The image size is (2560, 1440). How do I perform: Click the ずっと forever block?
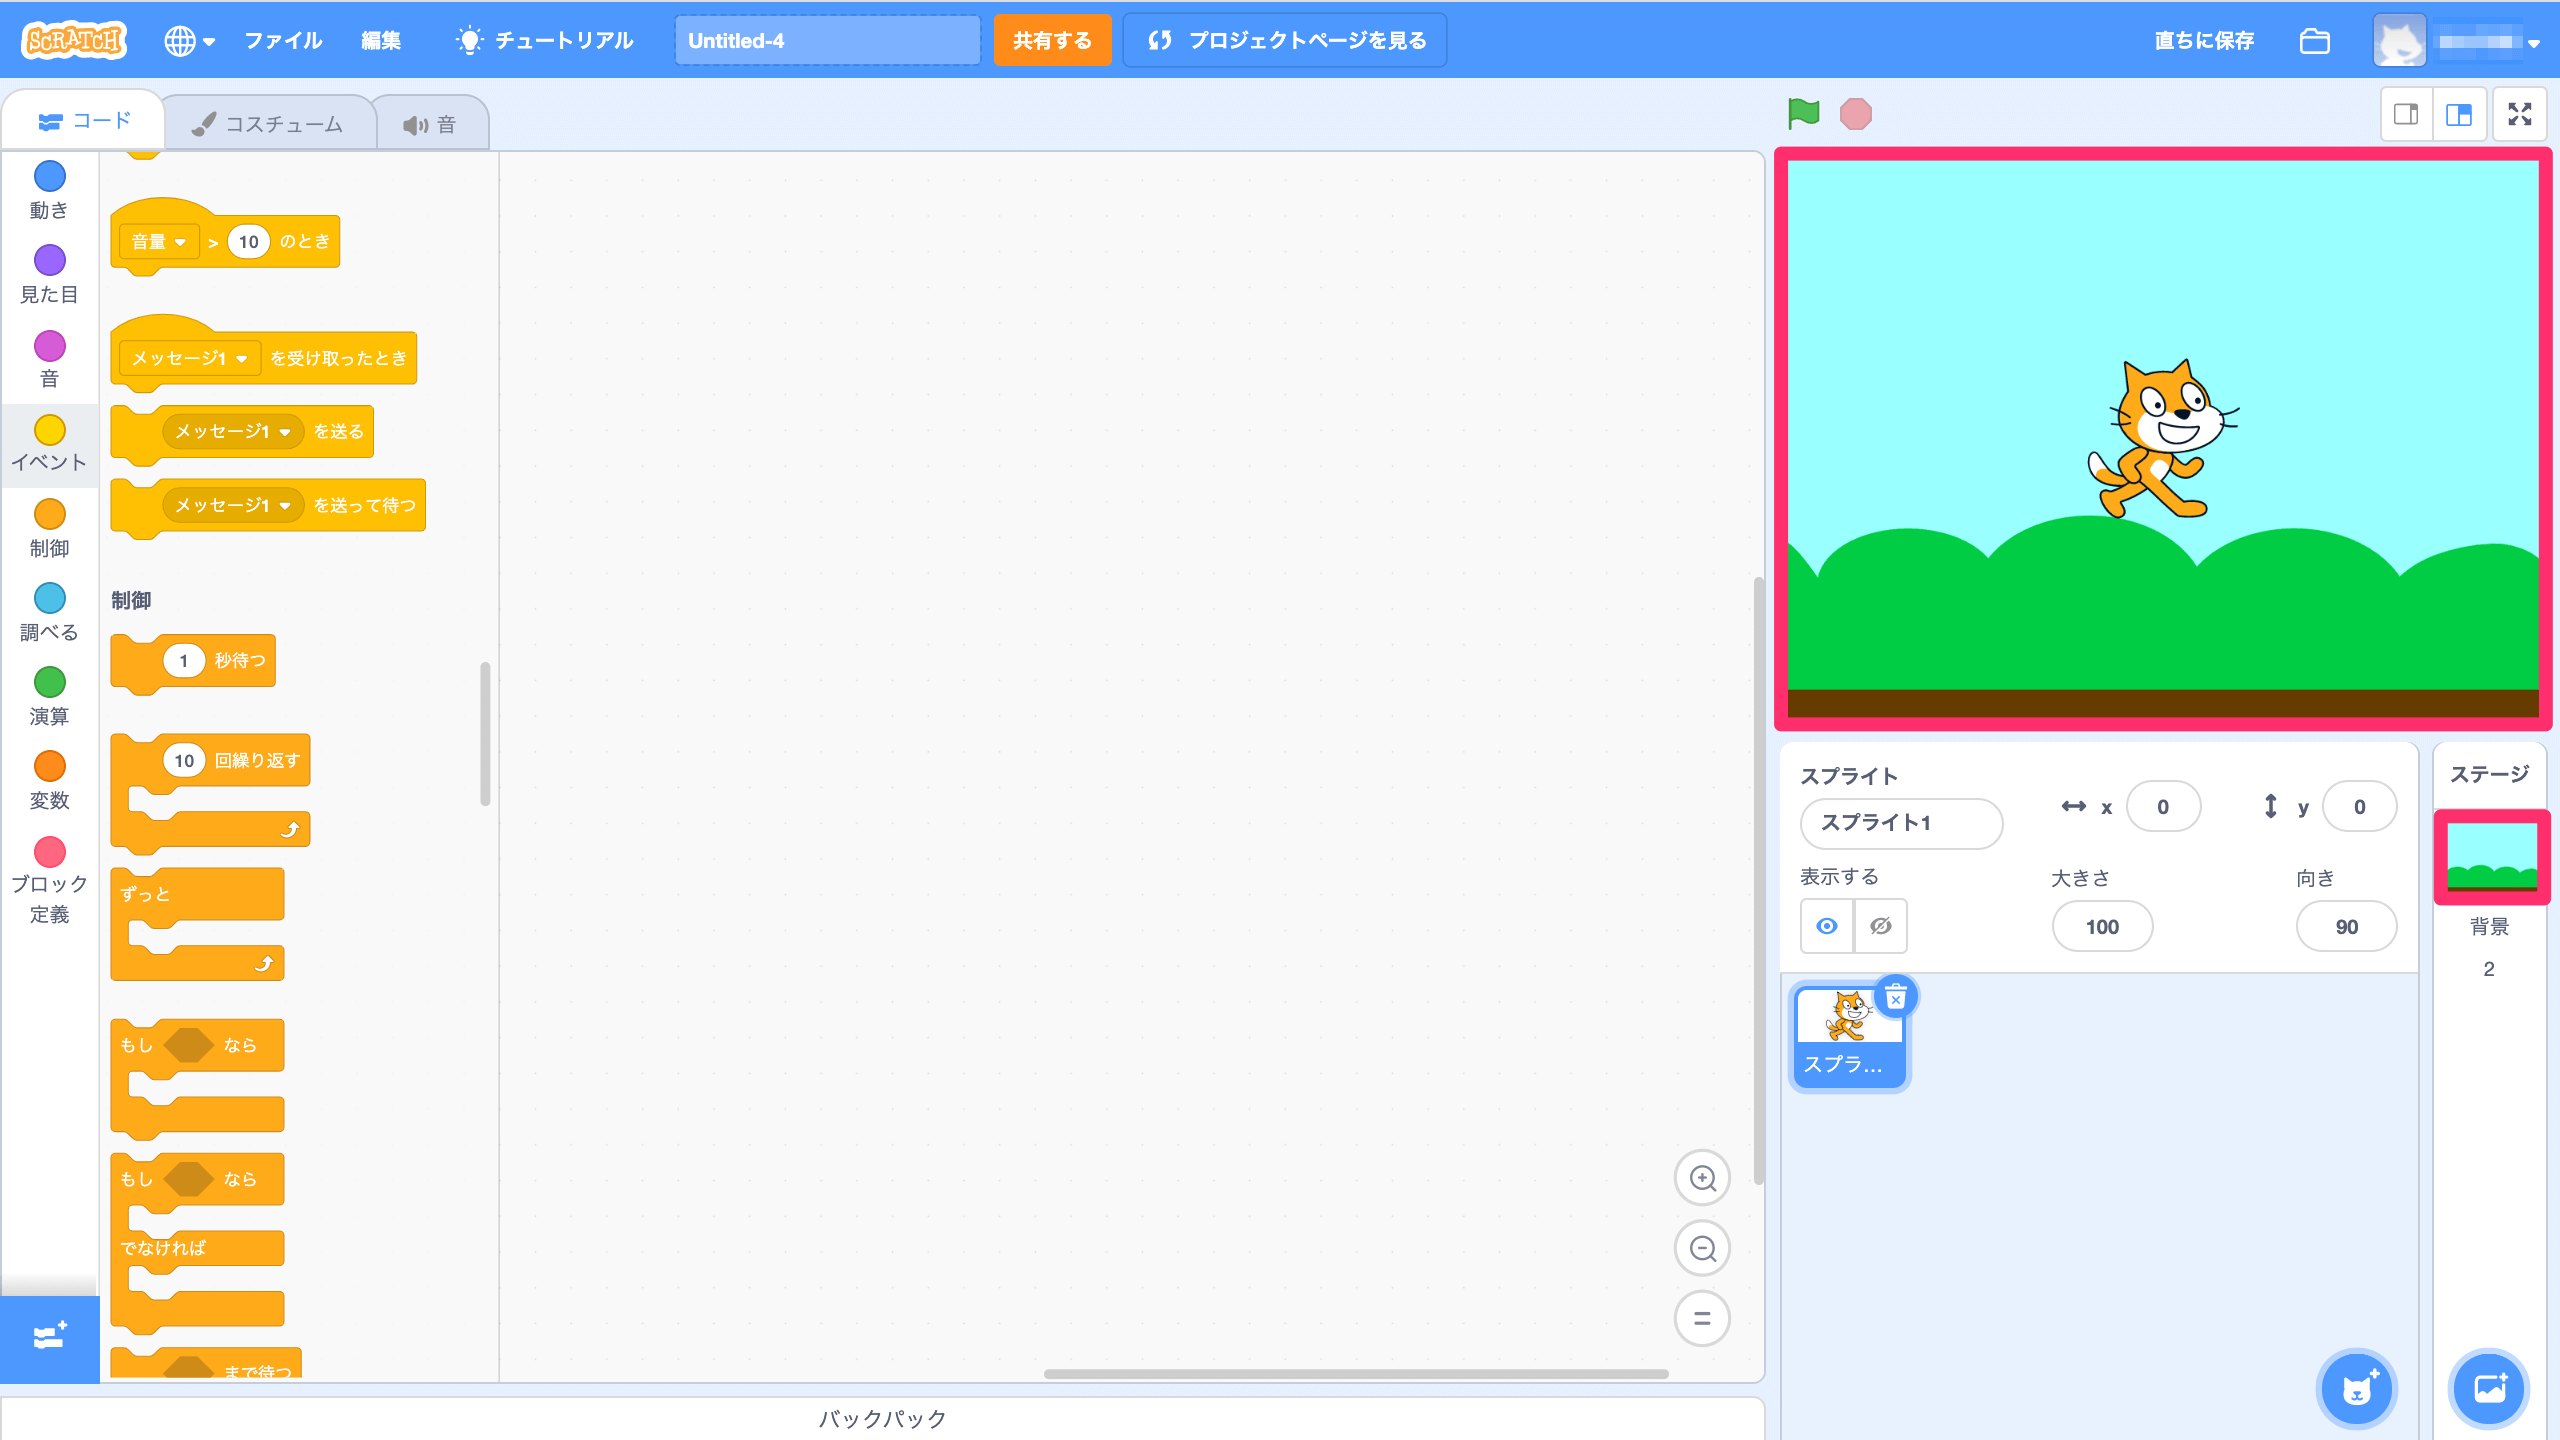tap(198, 925)
